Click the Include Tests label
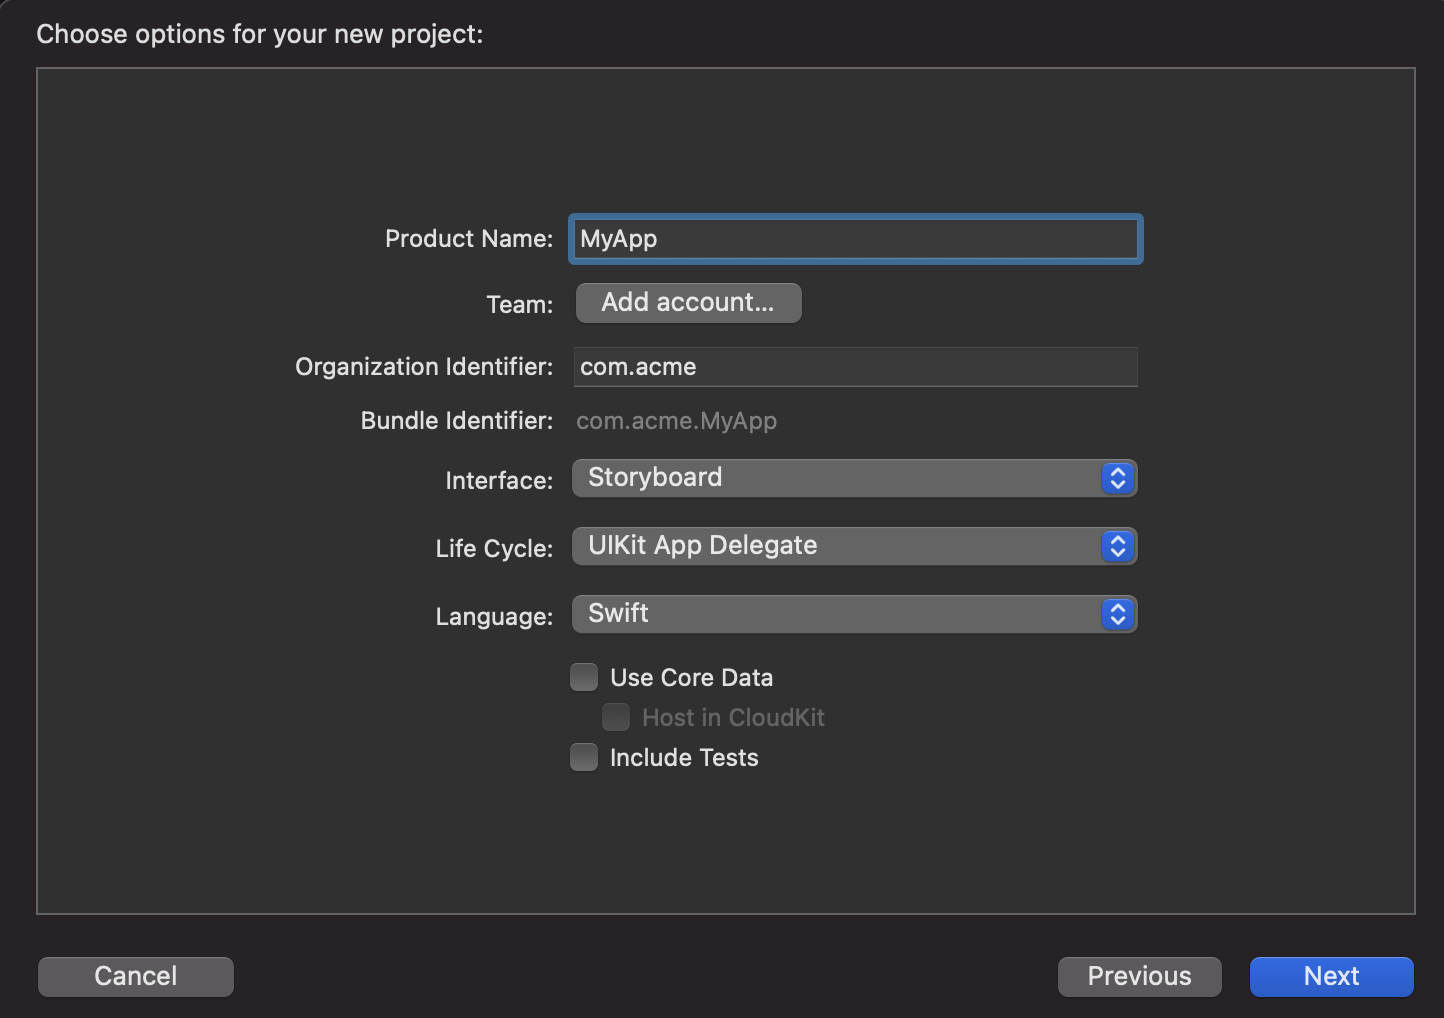 [x=684, y=757]
